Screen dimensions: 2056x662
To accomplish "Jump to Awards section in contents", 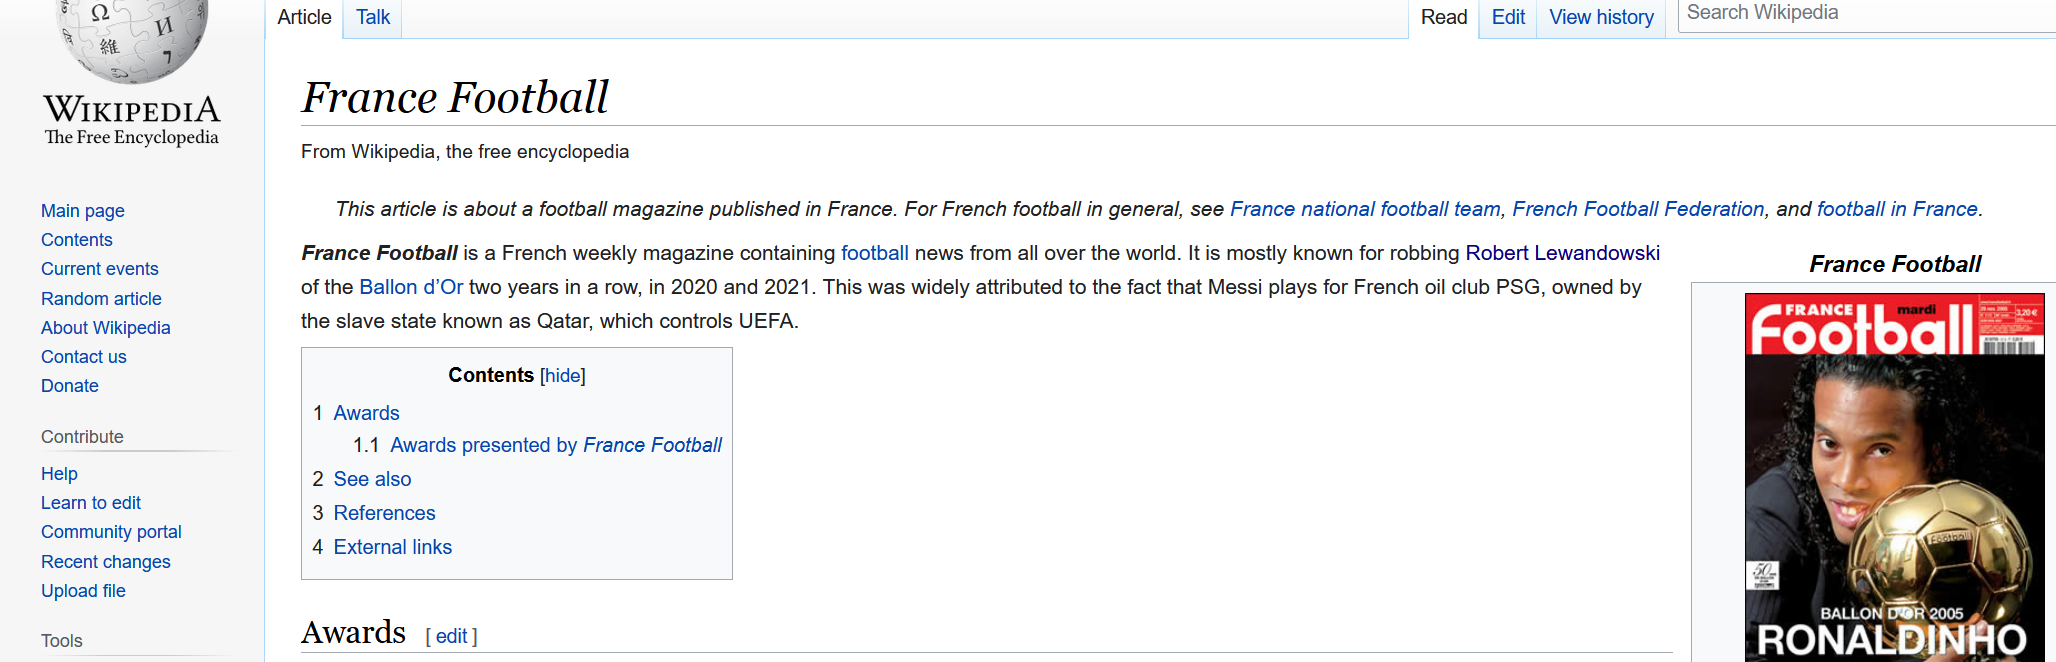I will [x=366, y=413].
